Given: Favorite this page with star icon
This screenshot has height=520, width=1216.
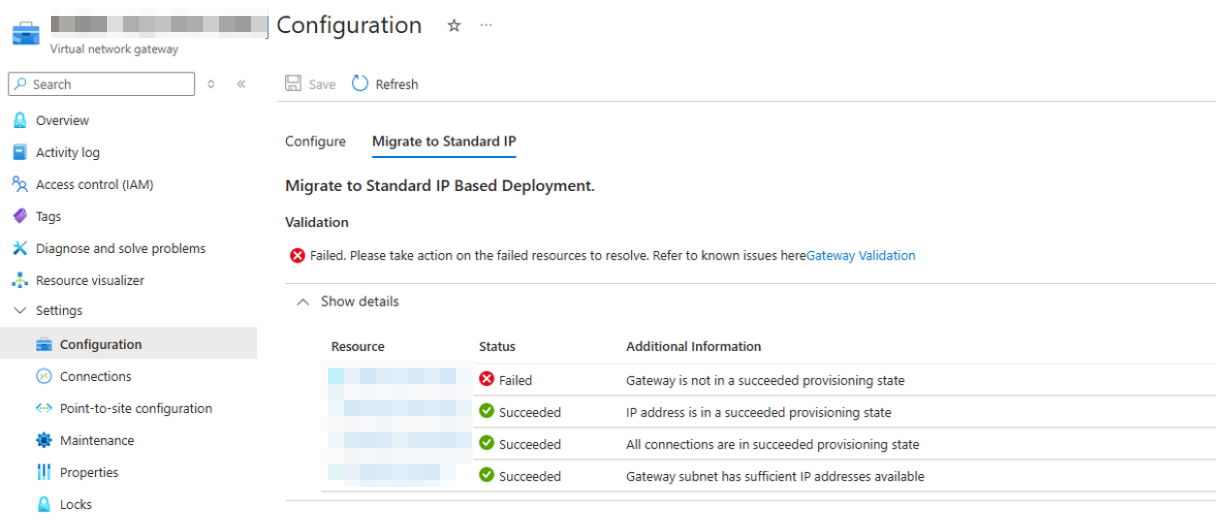Looking at the screenshot, I should [x=454, y=26].
